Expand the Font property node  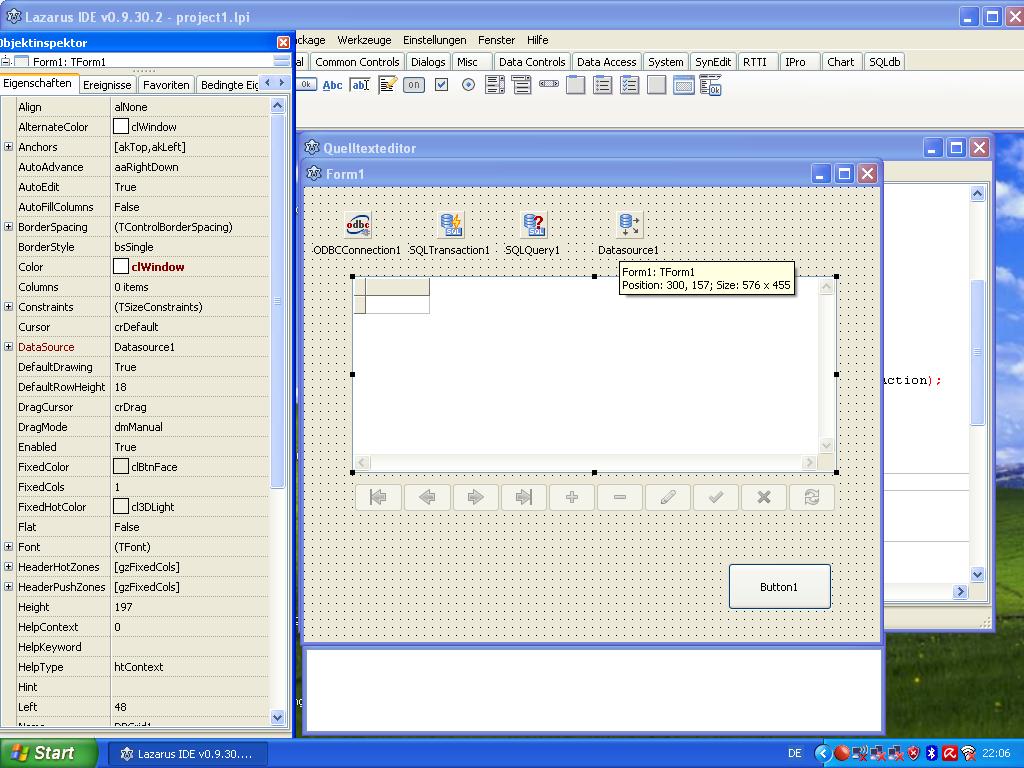tap(8, 547)
